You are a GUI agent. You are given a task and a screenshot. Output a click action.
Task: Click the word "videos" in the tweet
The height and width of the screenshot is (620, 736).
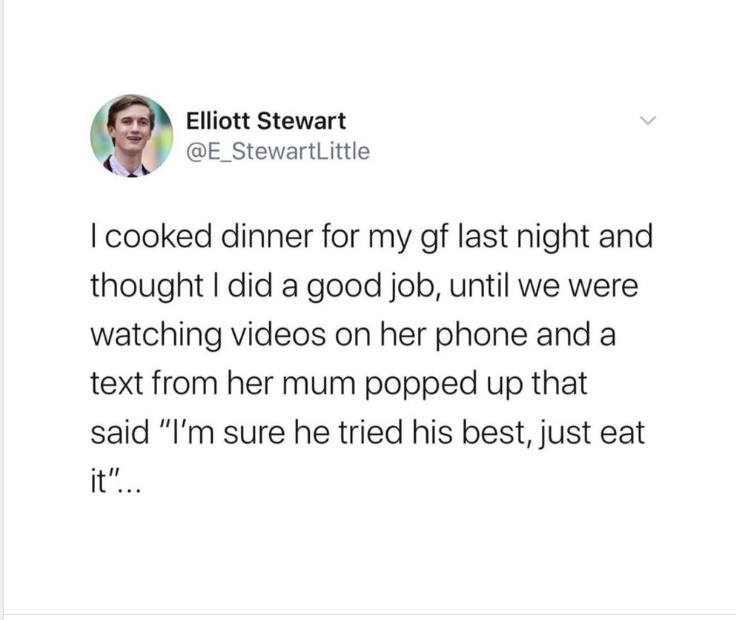point(279,334)
